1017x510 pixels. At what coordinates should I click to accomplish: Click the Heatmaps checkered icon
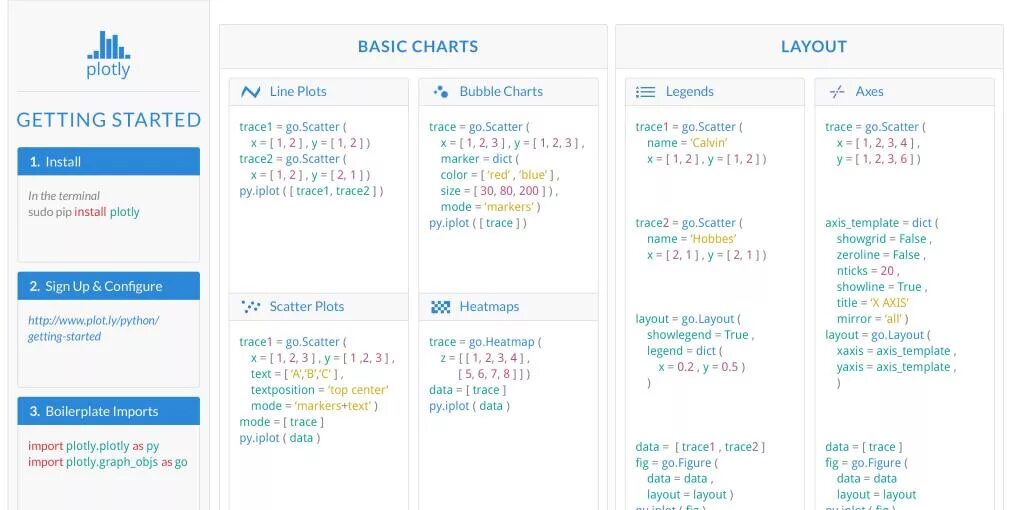click(x=440, y=307)
